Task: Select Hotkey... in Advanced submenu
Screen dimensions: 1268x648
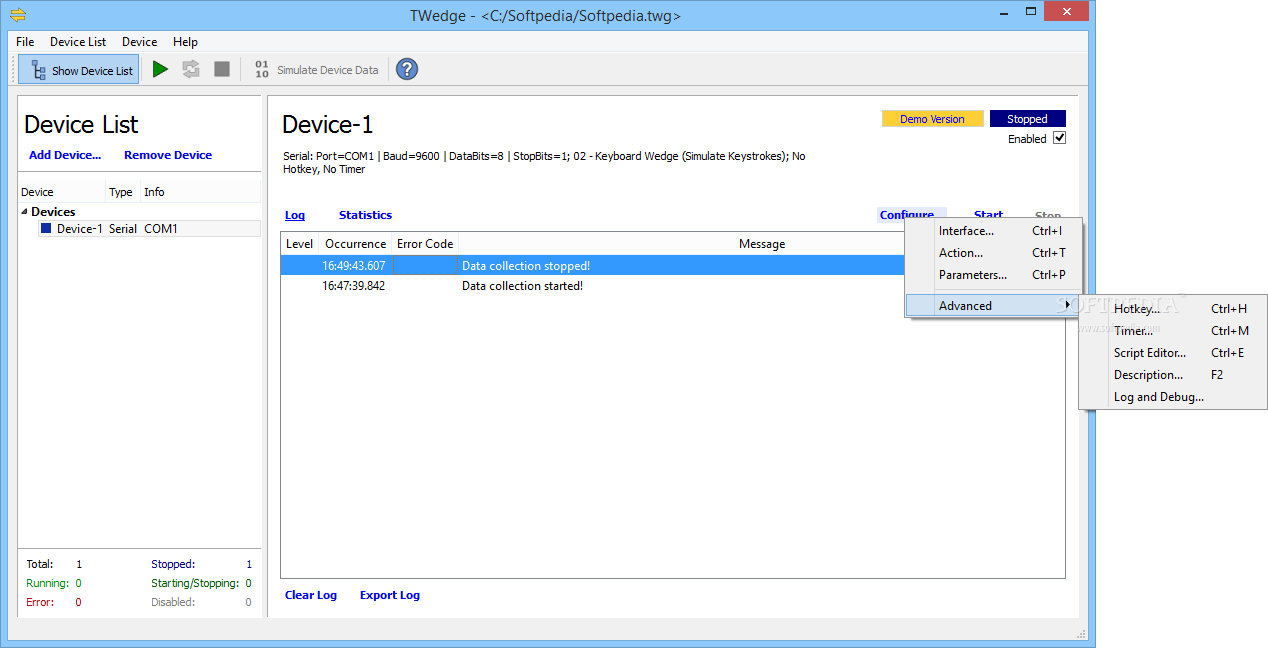Action: pyautogui.click(x=1172, y=309)
